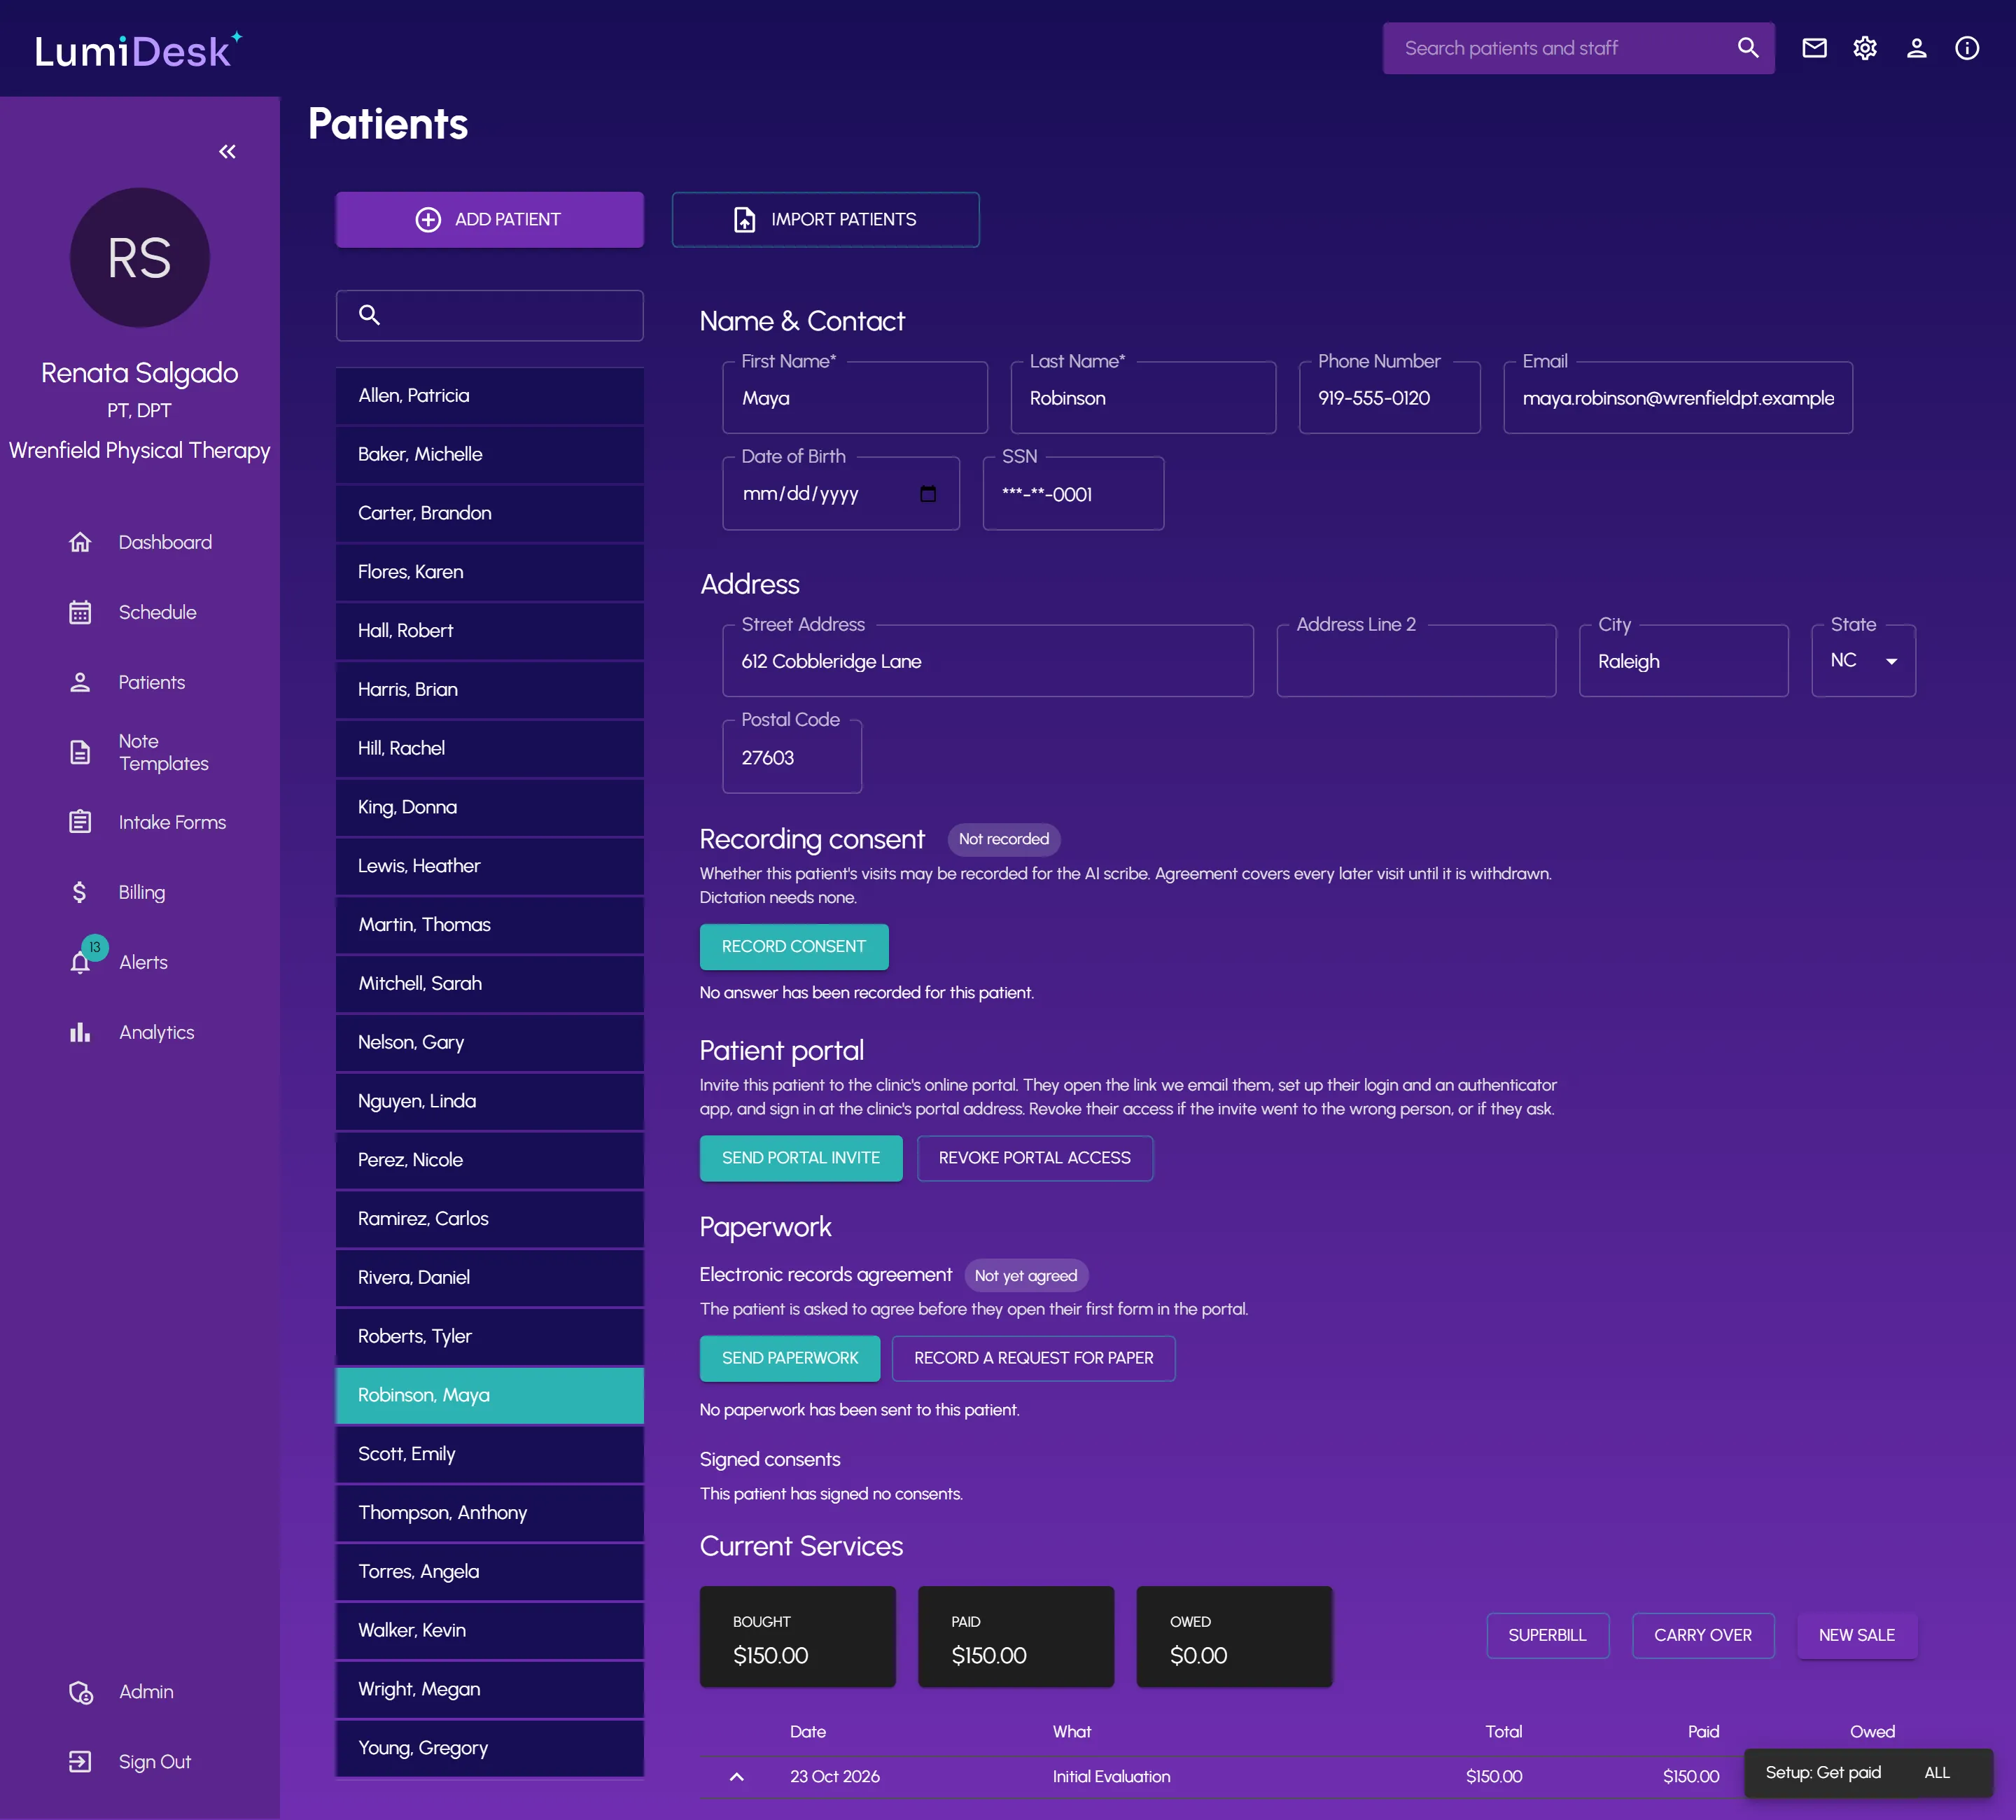Collapse the sidebar with double-chevron icon
This screenshot has height=1820, width=2016.
click(x=227, y=151)
